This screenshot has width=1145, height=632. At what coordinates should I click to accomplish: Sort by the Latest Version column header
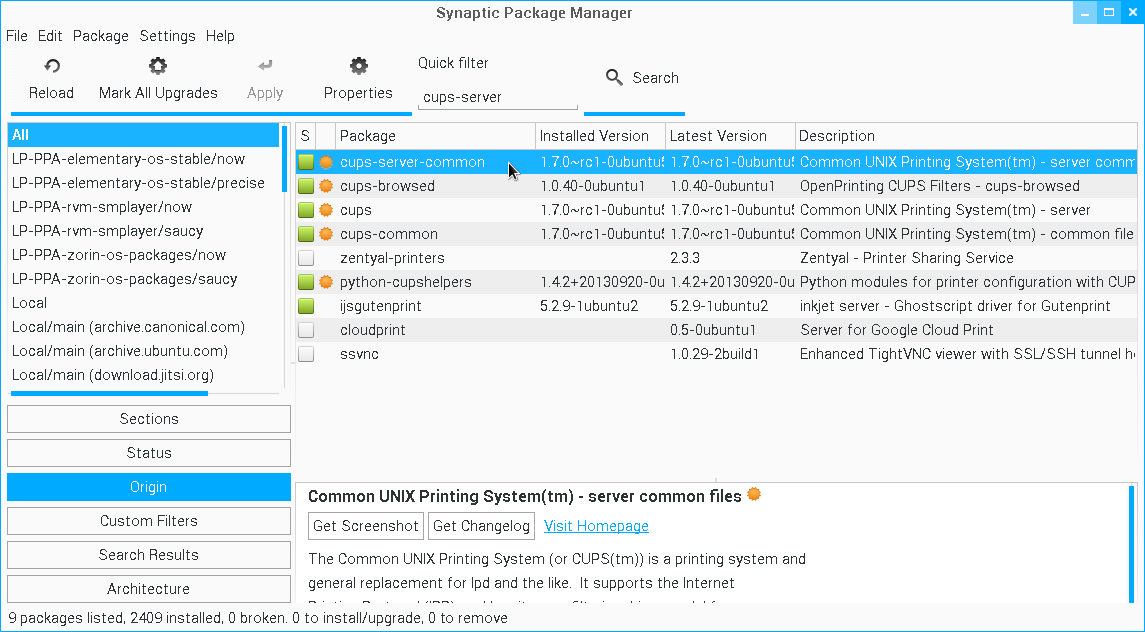(730, 136)
